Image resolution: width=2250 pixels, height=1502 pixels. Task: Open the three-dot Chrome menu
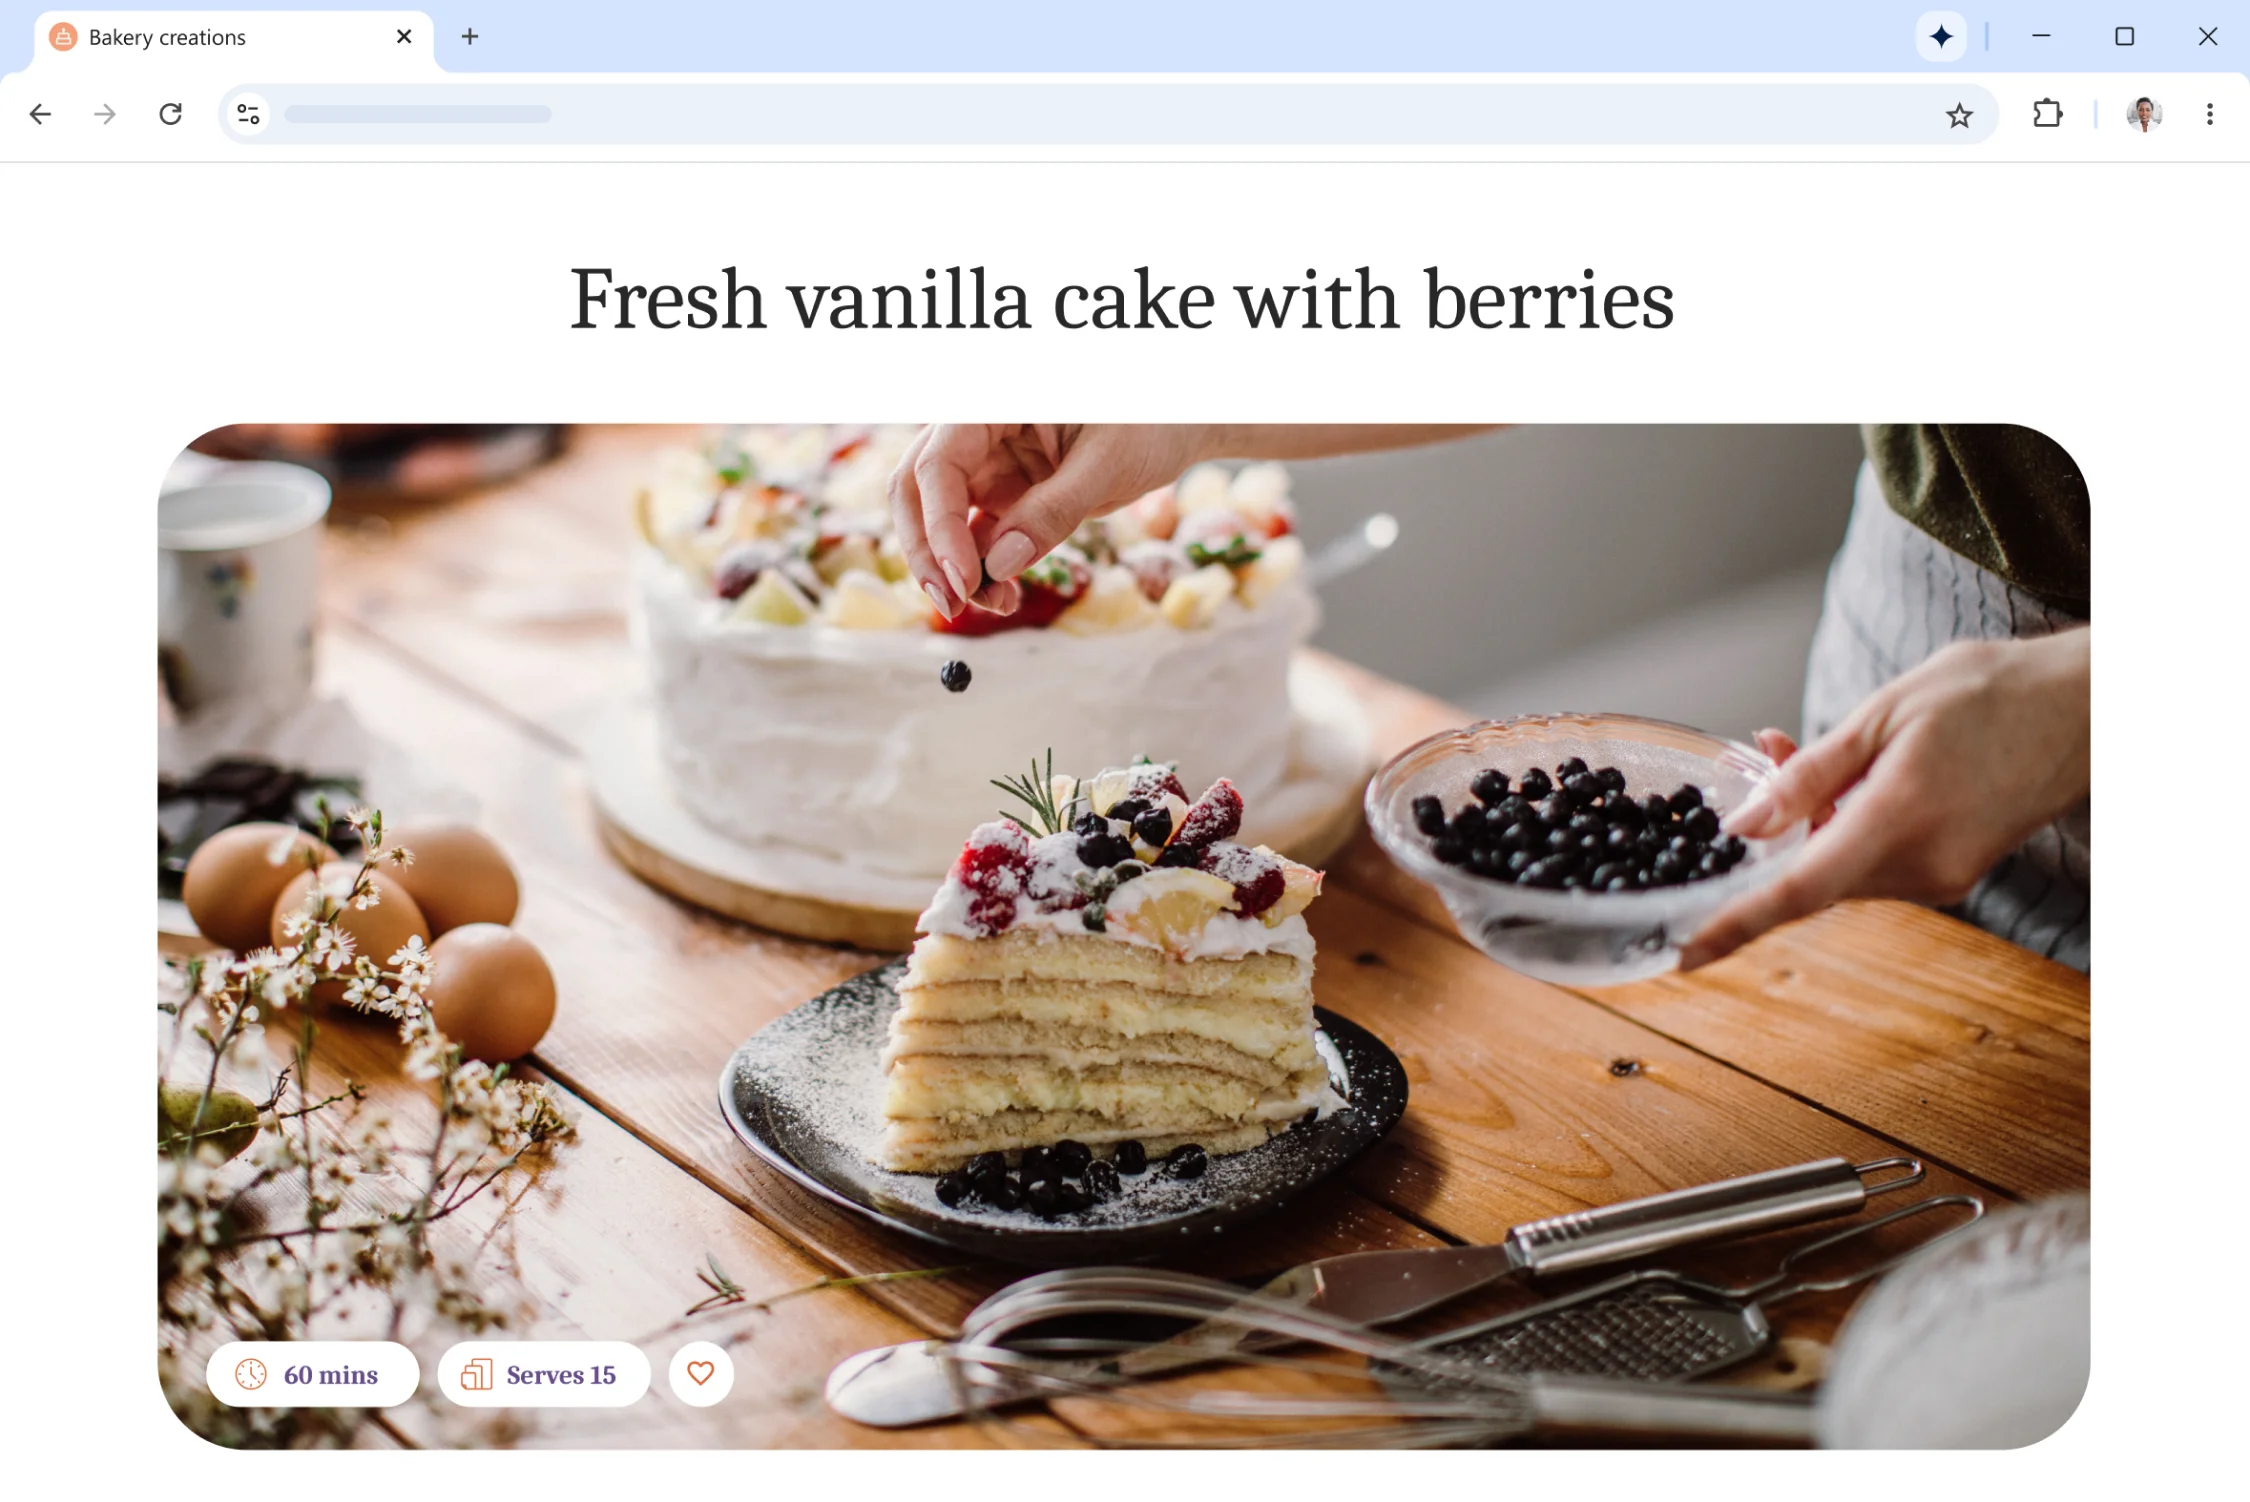2210,114
